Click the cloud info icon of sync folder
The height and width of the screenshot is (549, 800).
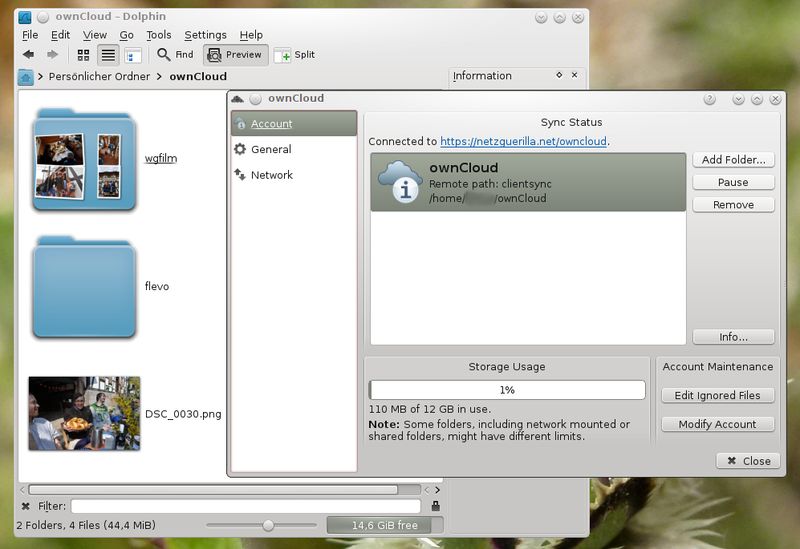[399, 183]
